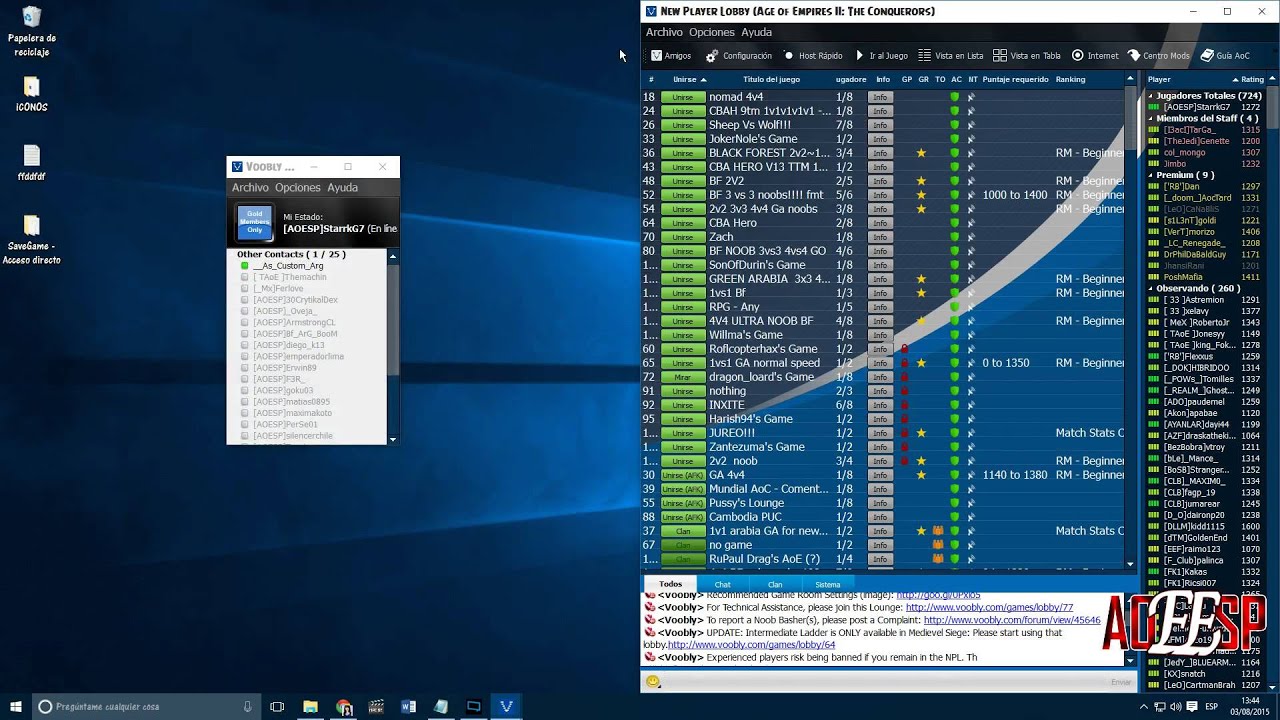The height and width of the screenshot is (720, 1280).
Task: Open Ayuda menu in small Voobly window
Action: [342, 187]
